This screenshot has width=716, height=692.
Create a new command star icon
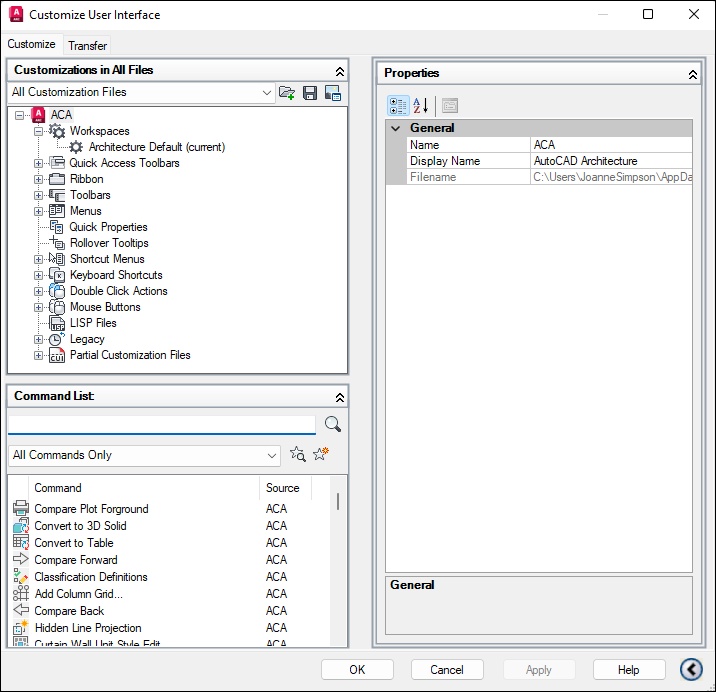tap(321, 454)
